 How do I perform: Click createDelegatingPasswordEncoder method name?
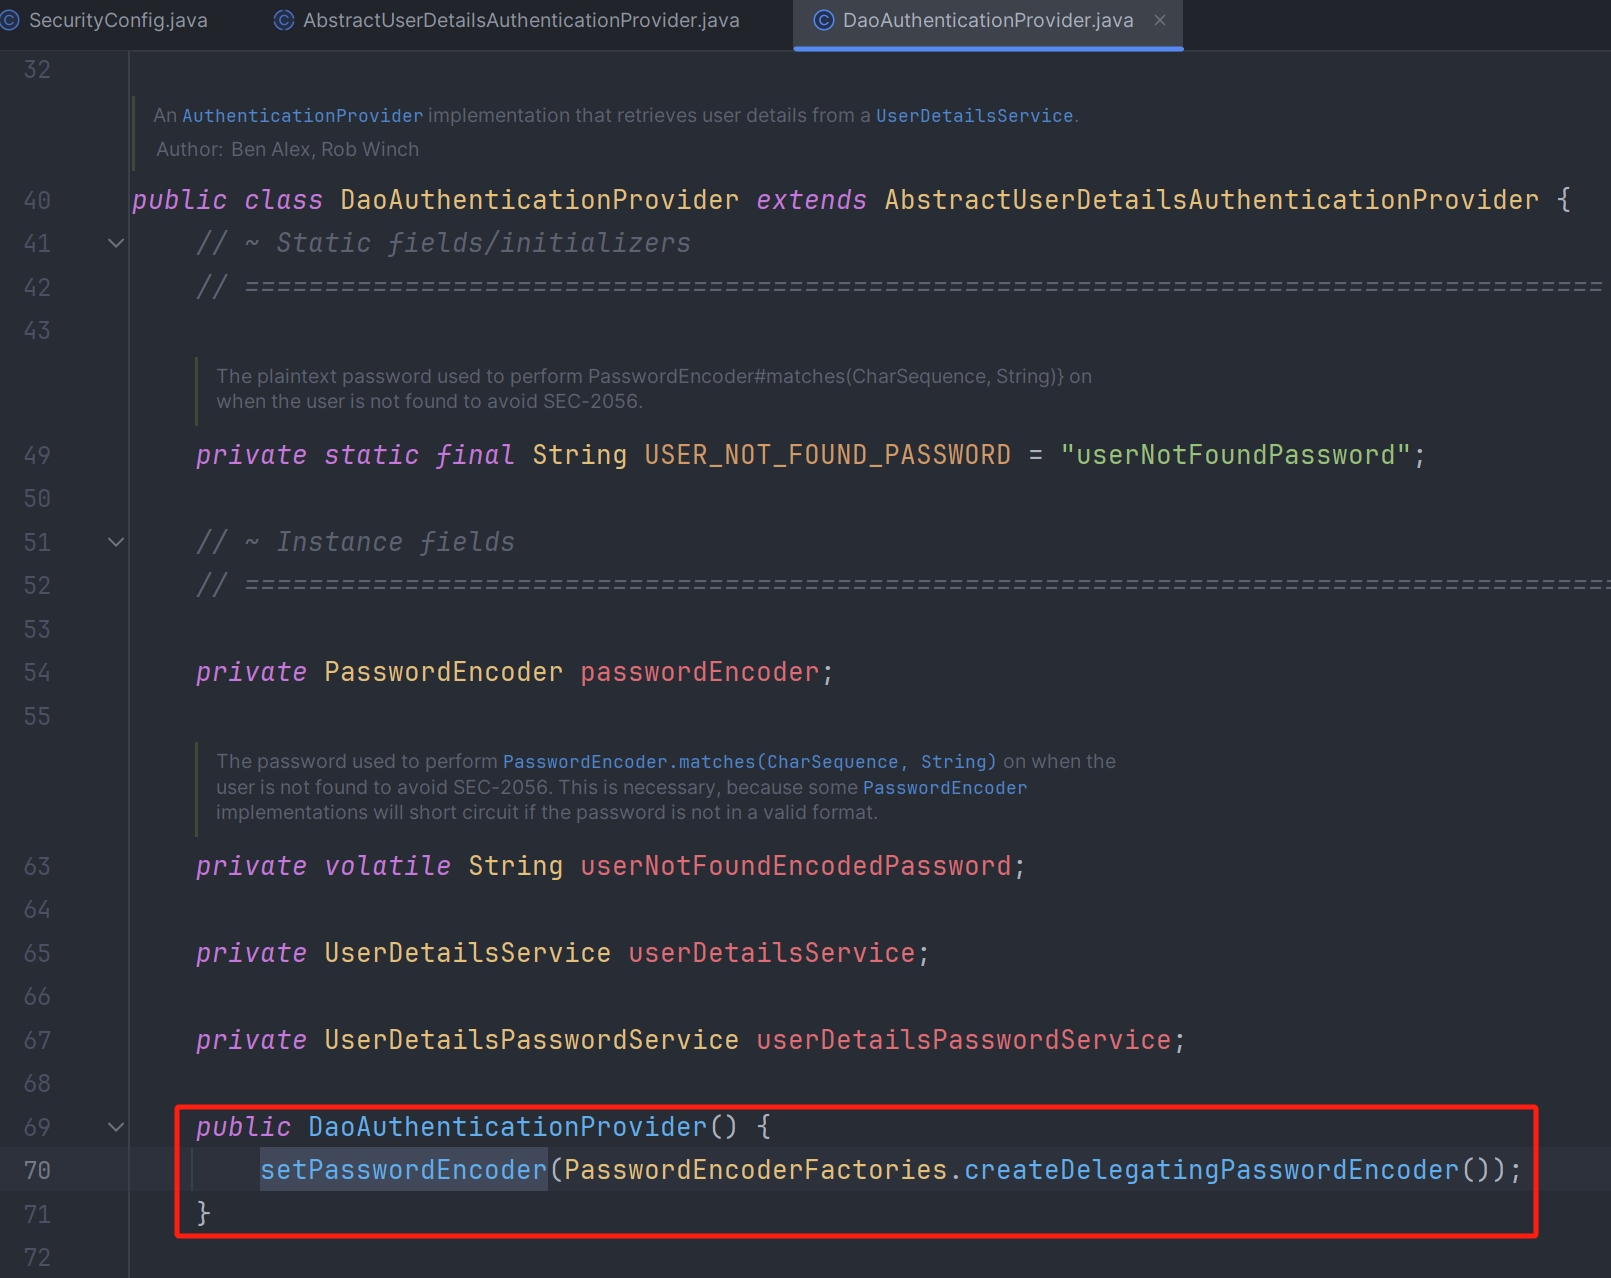pos(1211,1170)
